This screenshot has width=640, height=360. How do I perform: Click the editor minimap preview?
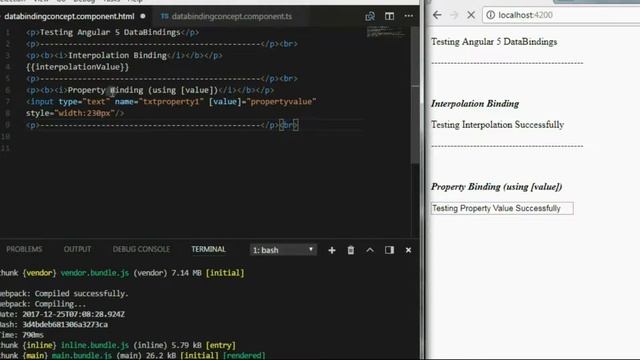[386, 32]
